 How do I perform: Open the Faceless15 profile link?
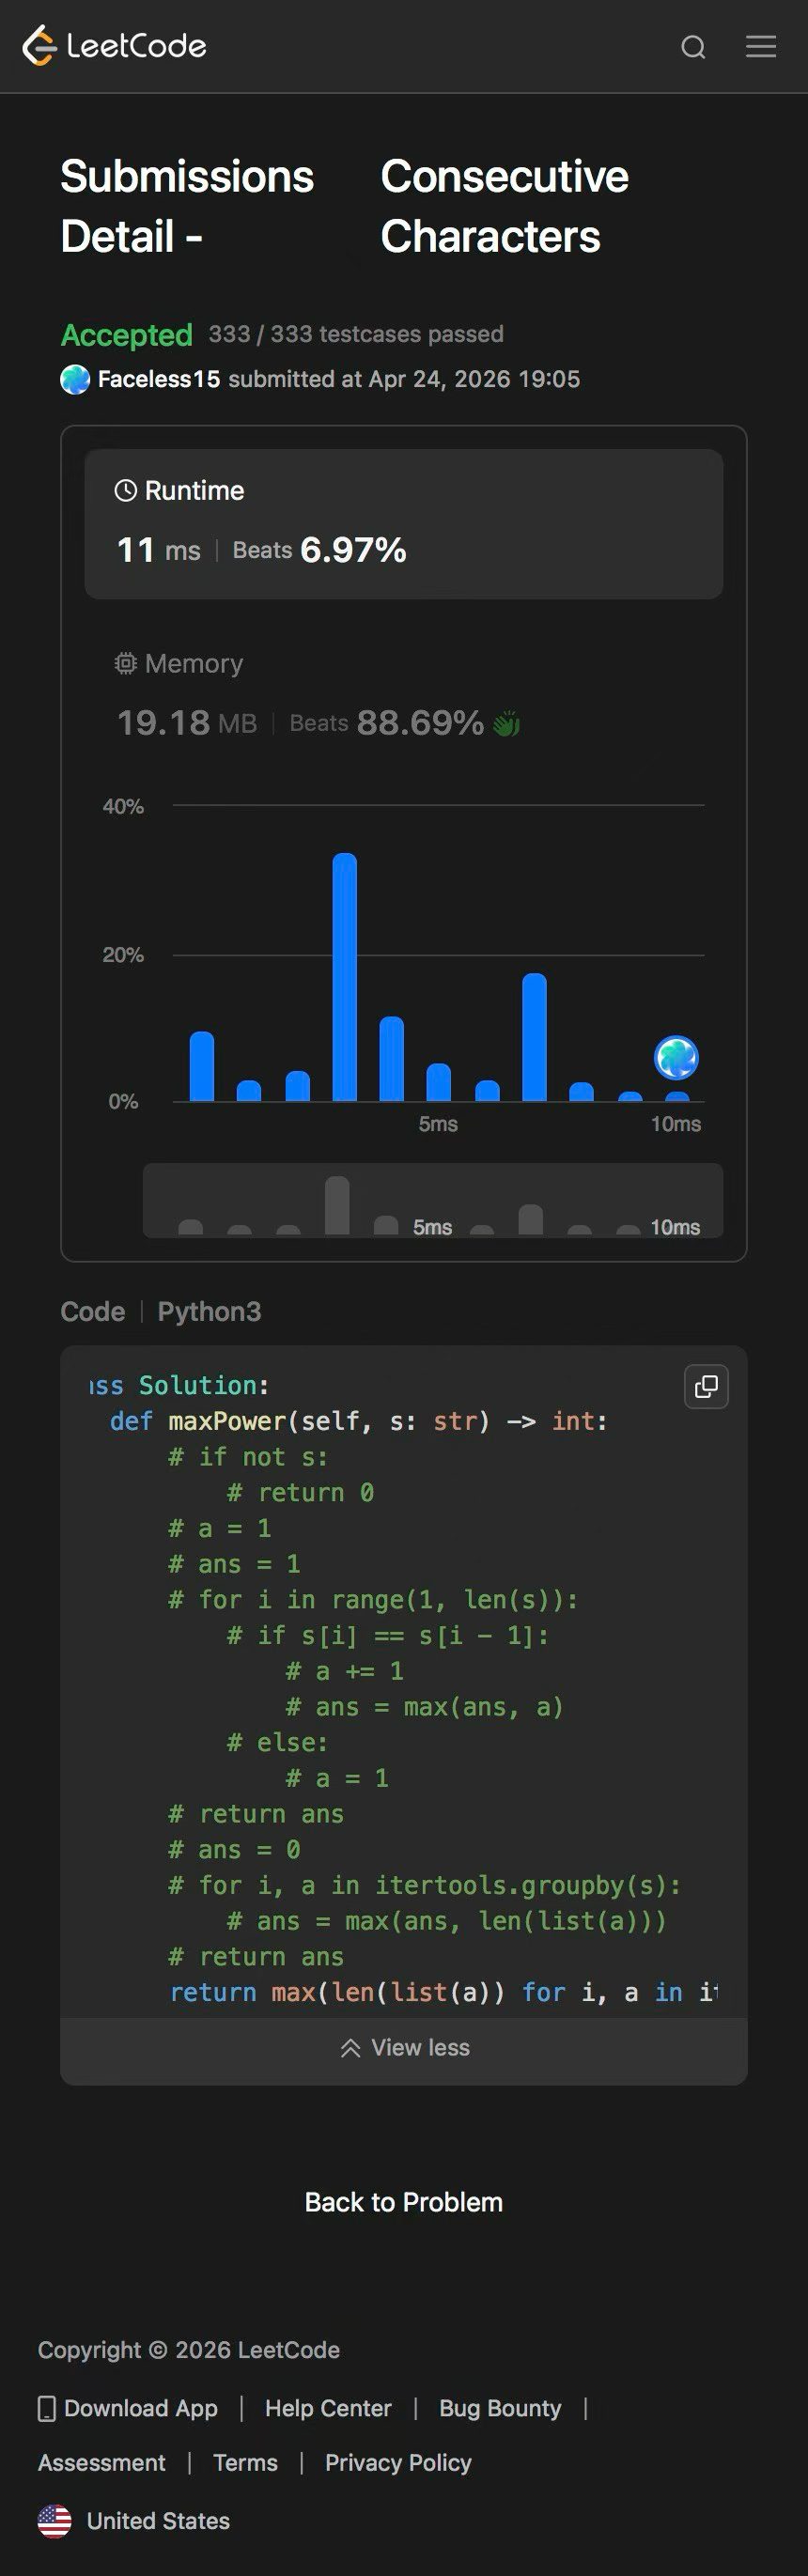(159, 379)
